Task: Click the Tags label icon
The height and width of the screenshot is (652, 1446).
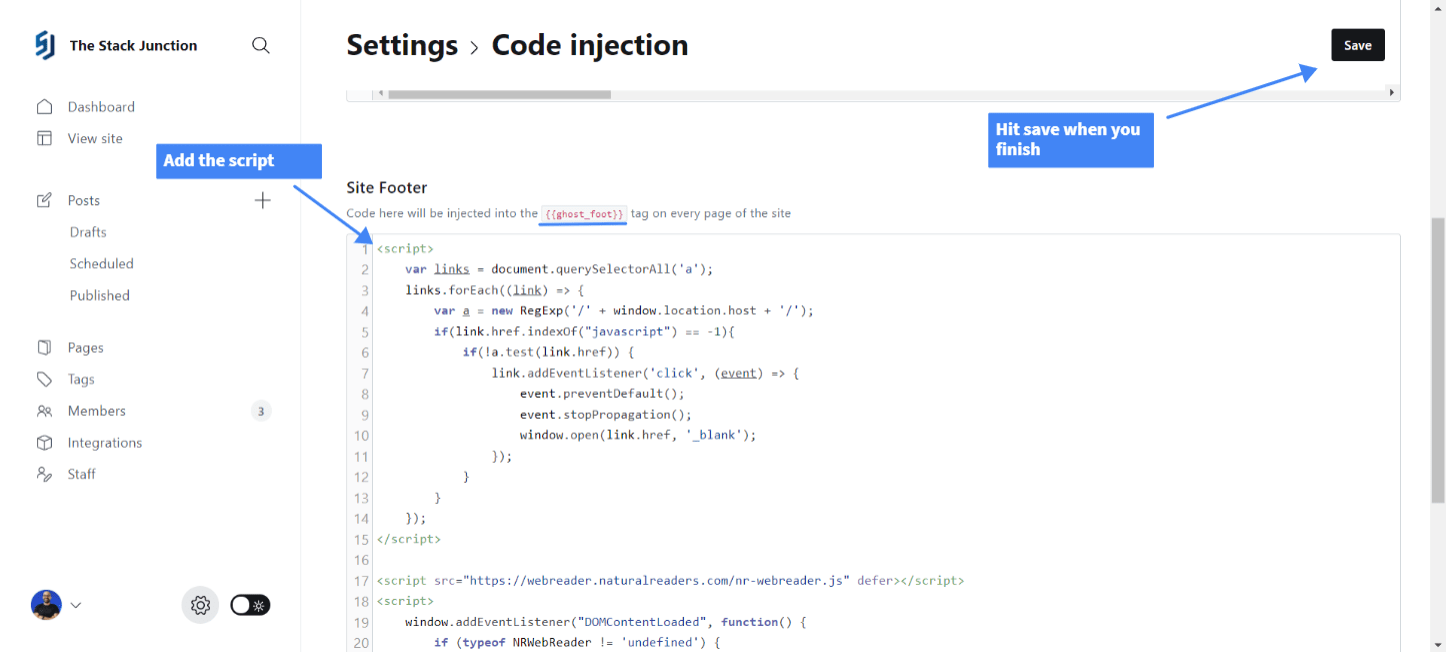Action: pyautogui.click(x=45, y=379)
